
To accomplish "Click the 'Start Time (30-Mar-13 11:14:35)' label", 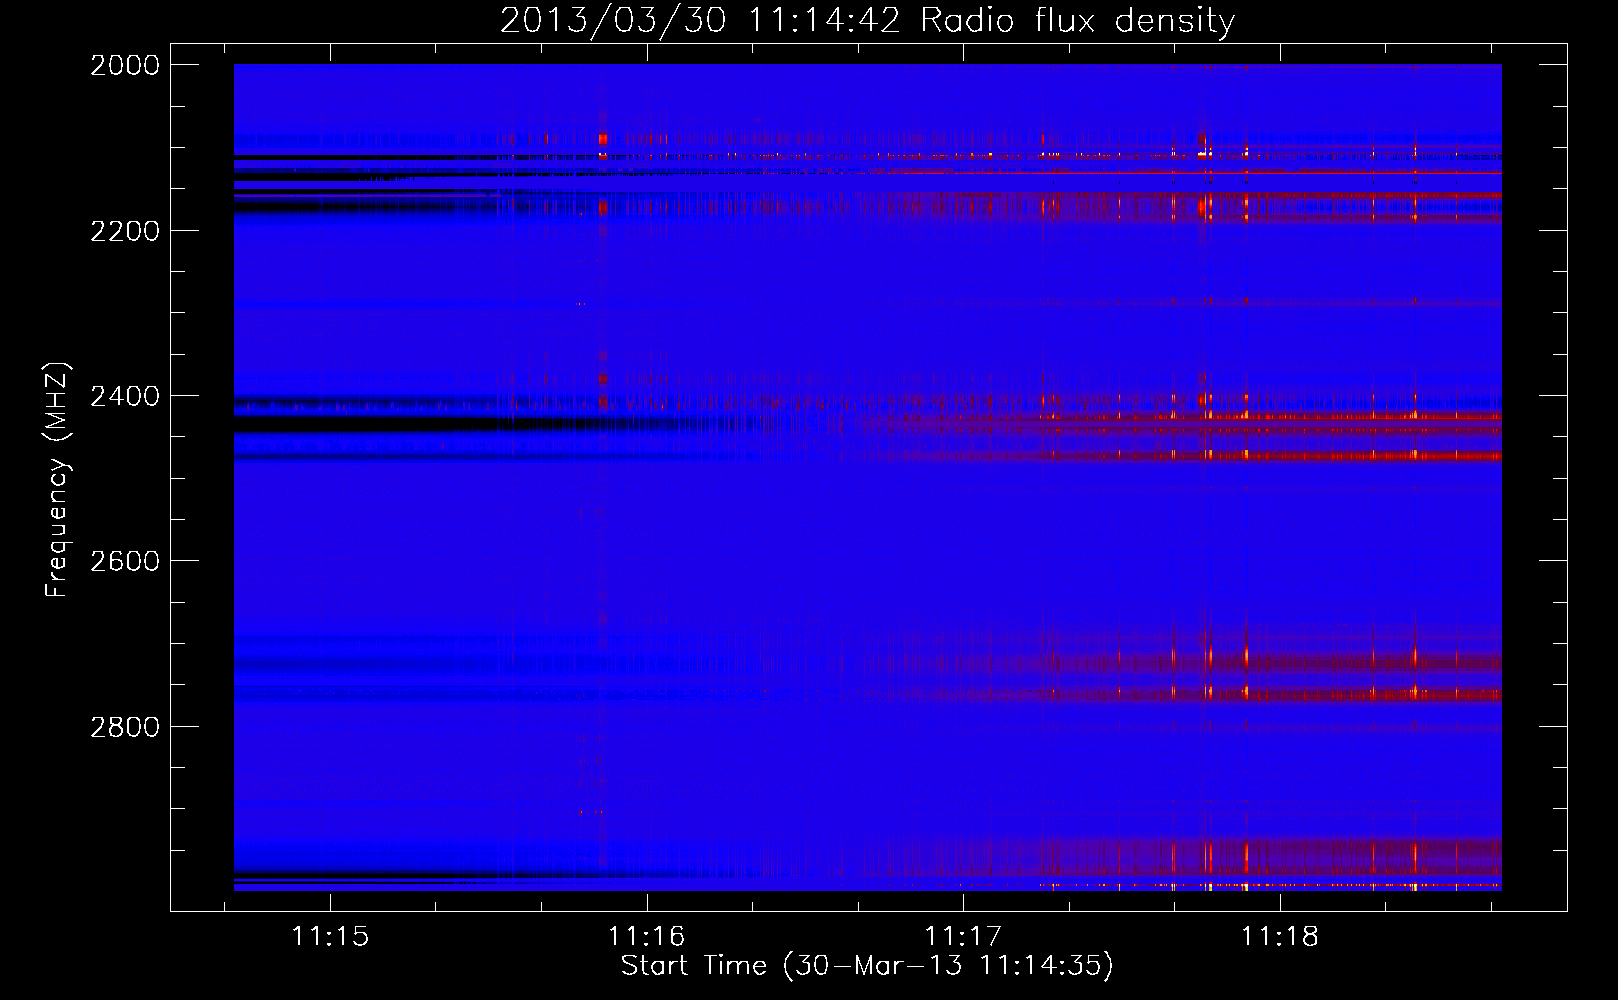I will tap(867, 965).
